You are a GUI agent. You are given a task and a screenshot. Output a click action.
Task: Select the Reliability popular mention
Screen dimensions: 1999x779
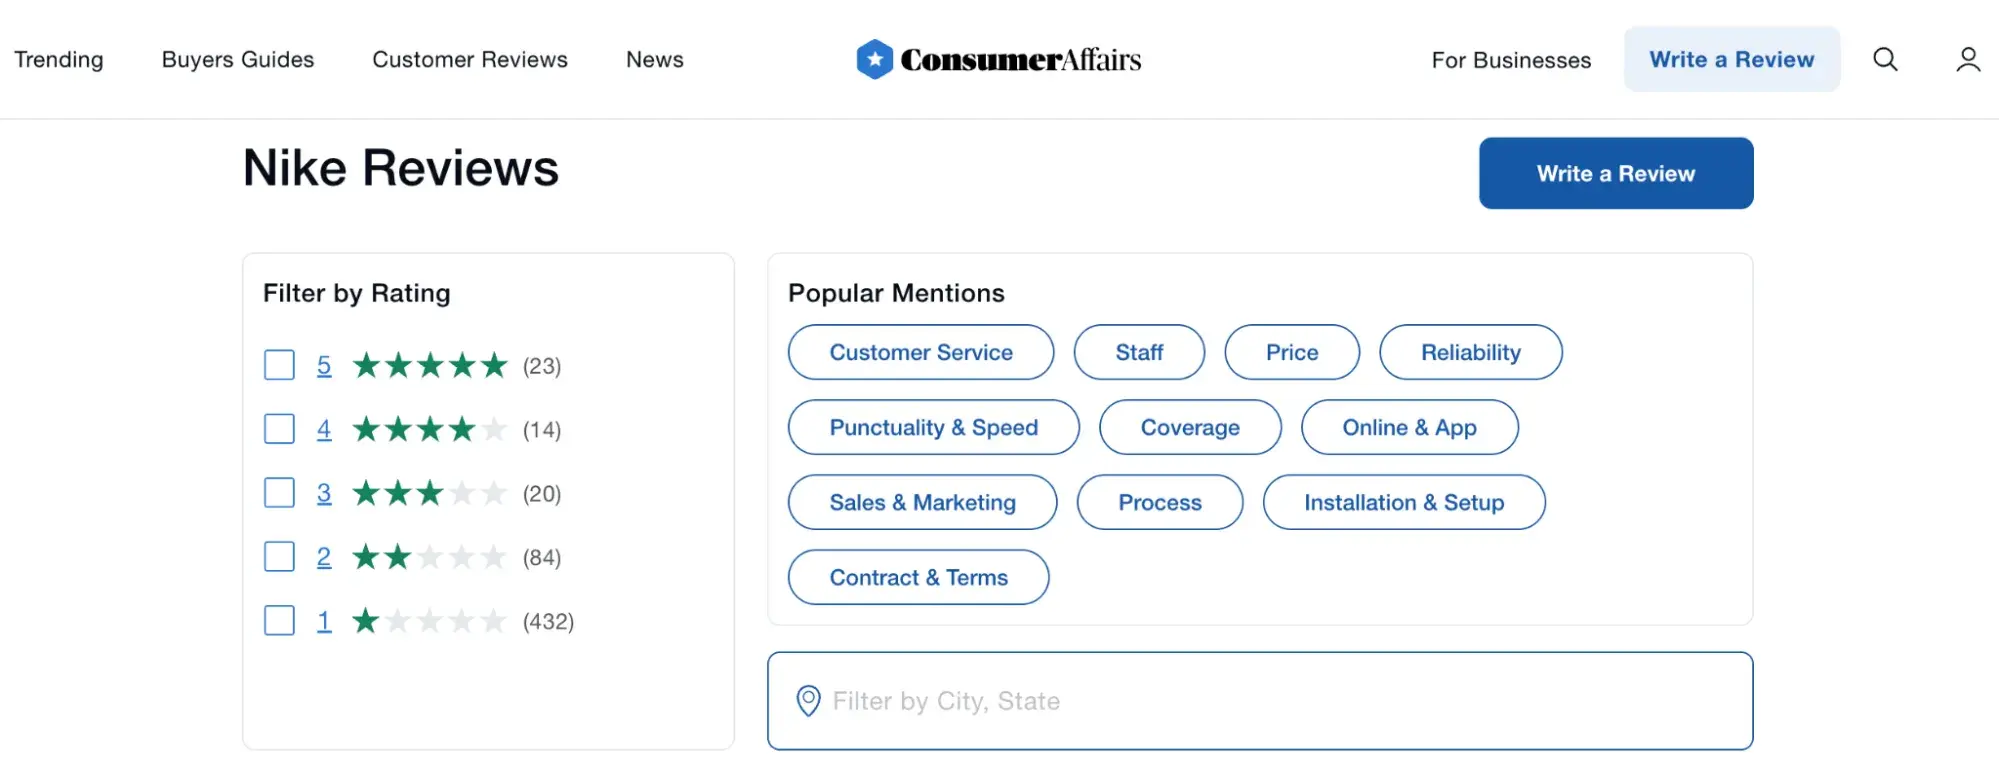click(x=1470, y=352)
